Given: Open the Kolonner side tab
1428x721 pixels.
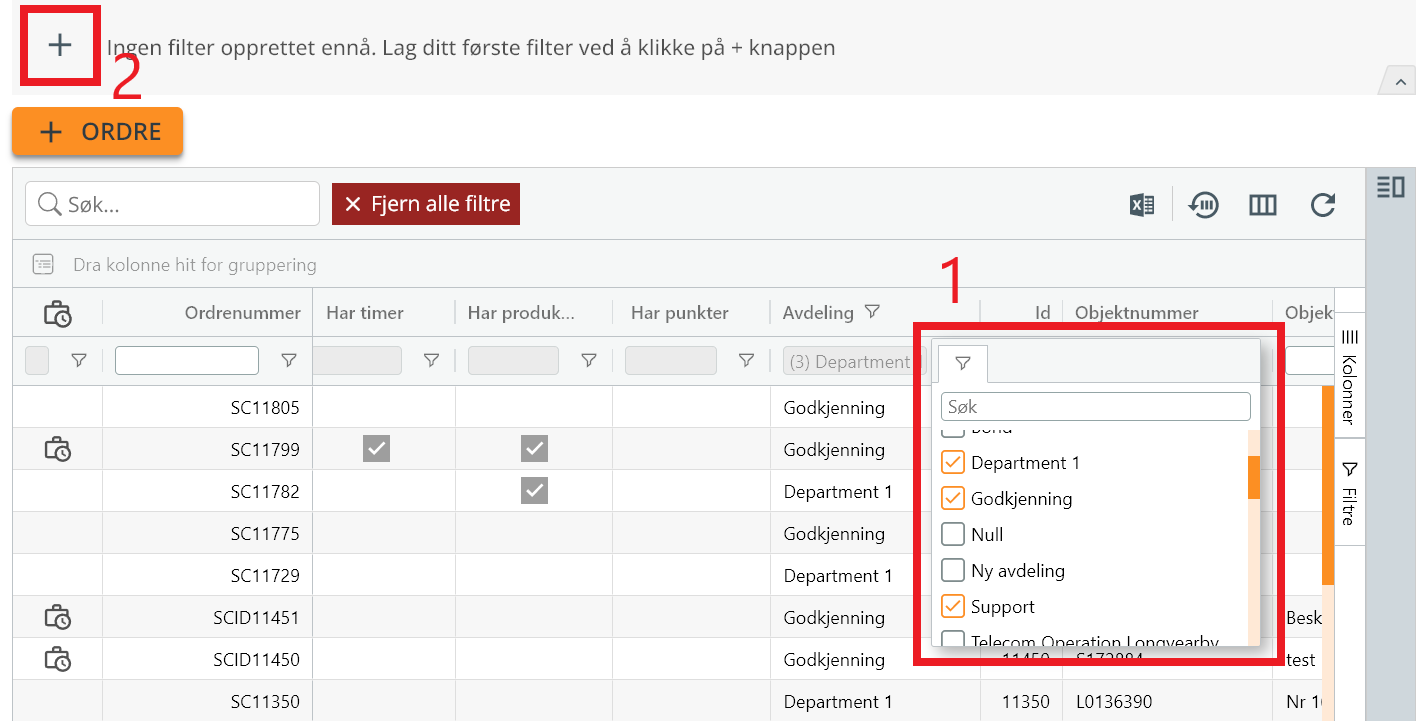Looking at the screenshot, I should (1349, 376).
